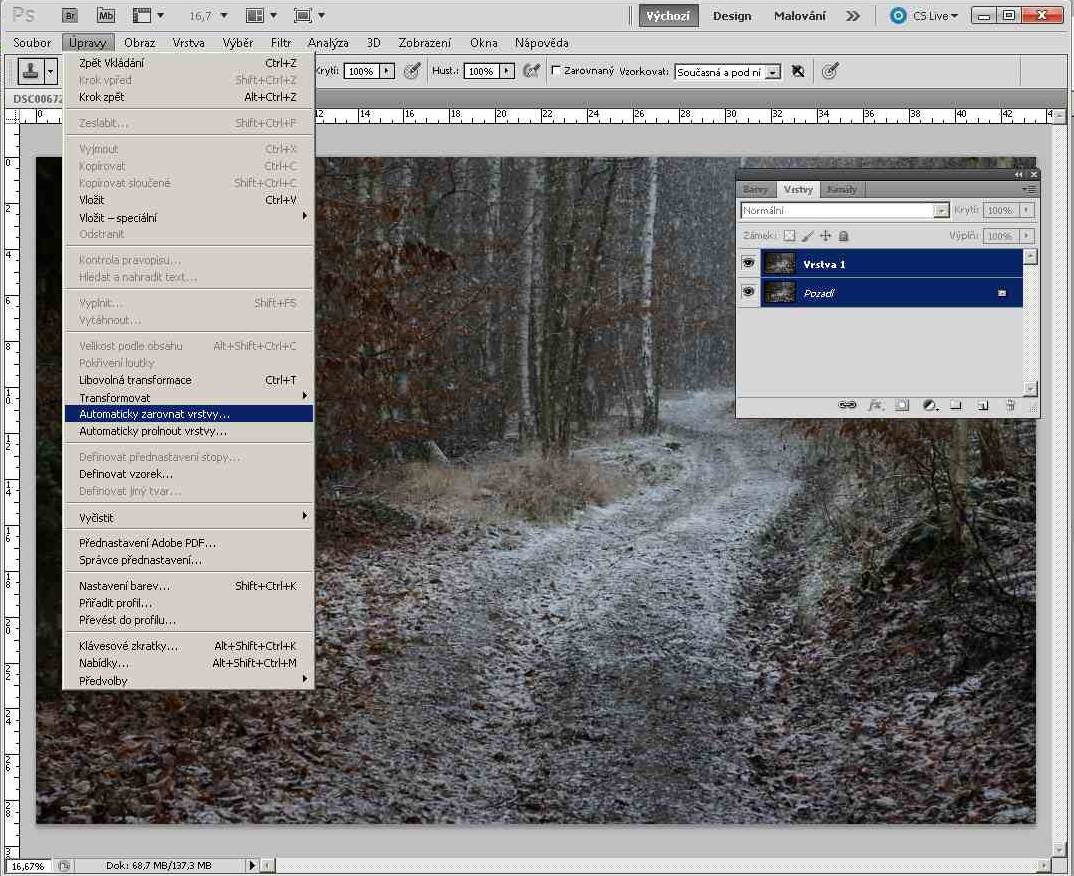Click the link layers chain icon
The width and height of the screenshot is (1074, 876).
pyautogui.click(x=847, y=405)
